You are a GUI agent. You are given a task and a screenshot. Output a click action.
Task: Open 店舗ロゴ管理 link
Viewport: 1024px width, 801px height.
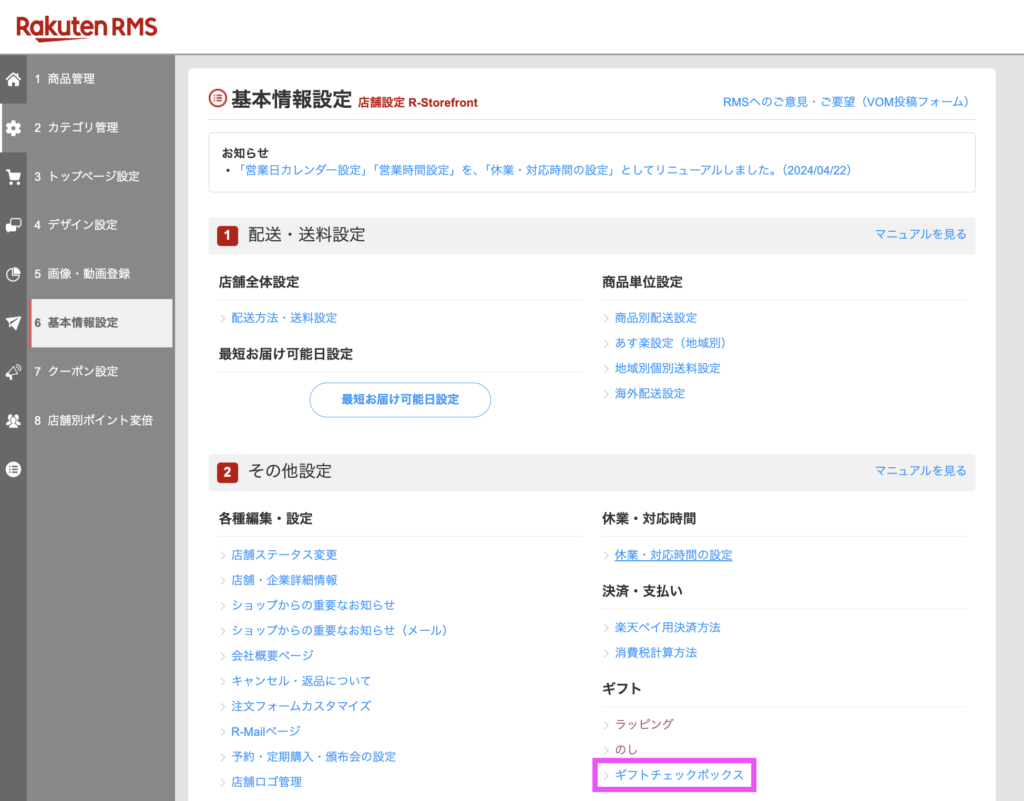tap(266, 782)
